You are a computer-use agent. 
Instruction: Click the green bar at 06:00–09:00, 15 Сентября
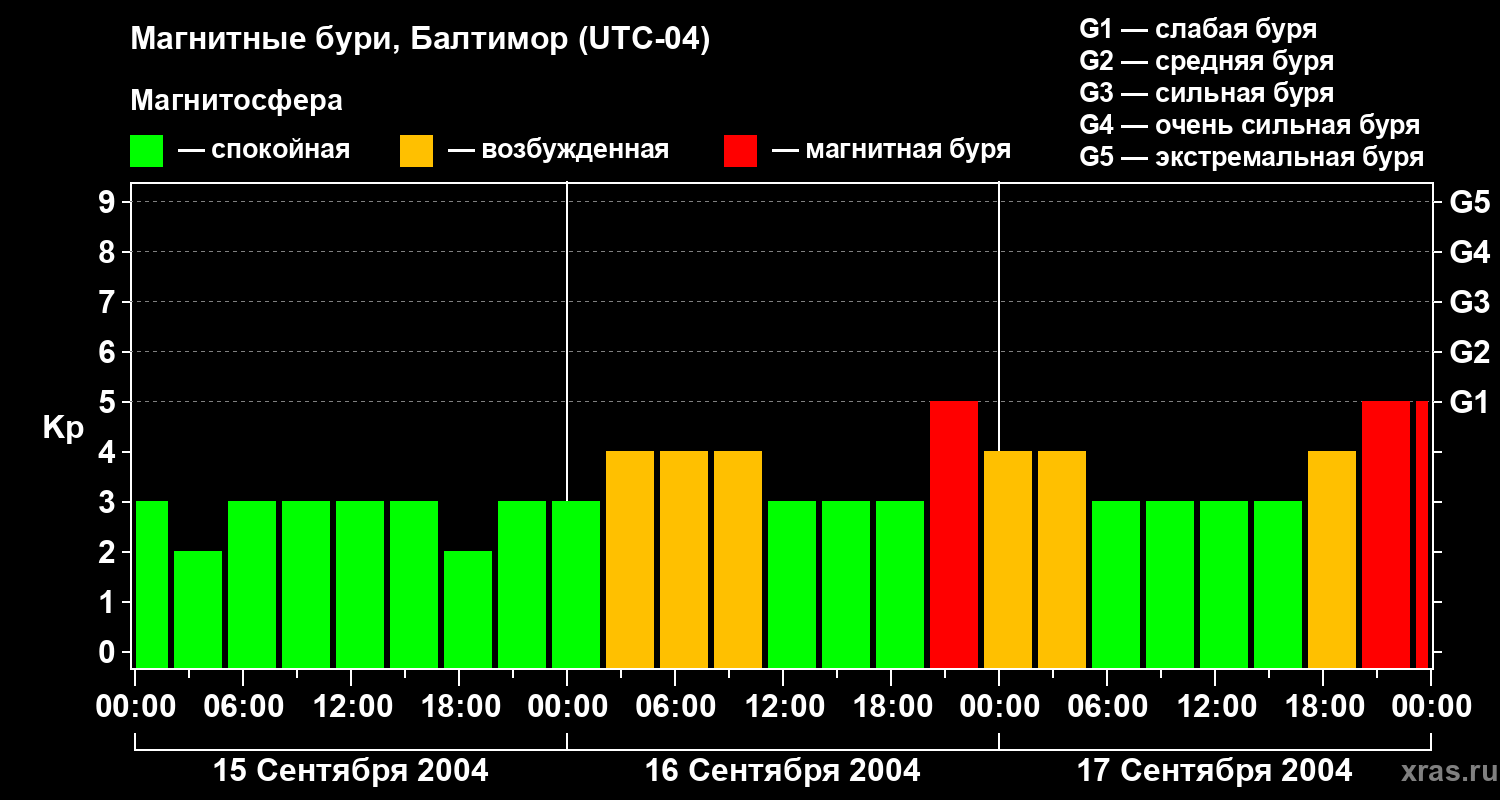click(252, 585)
